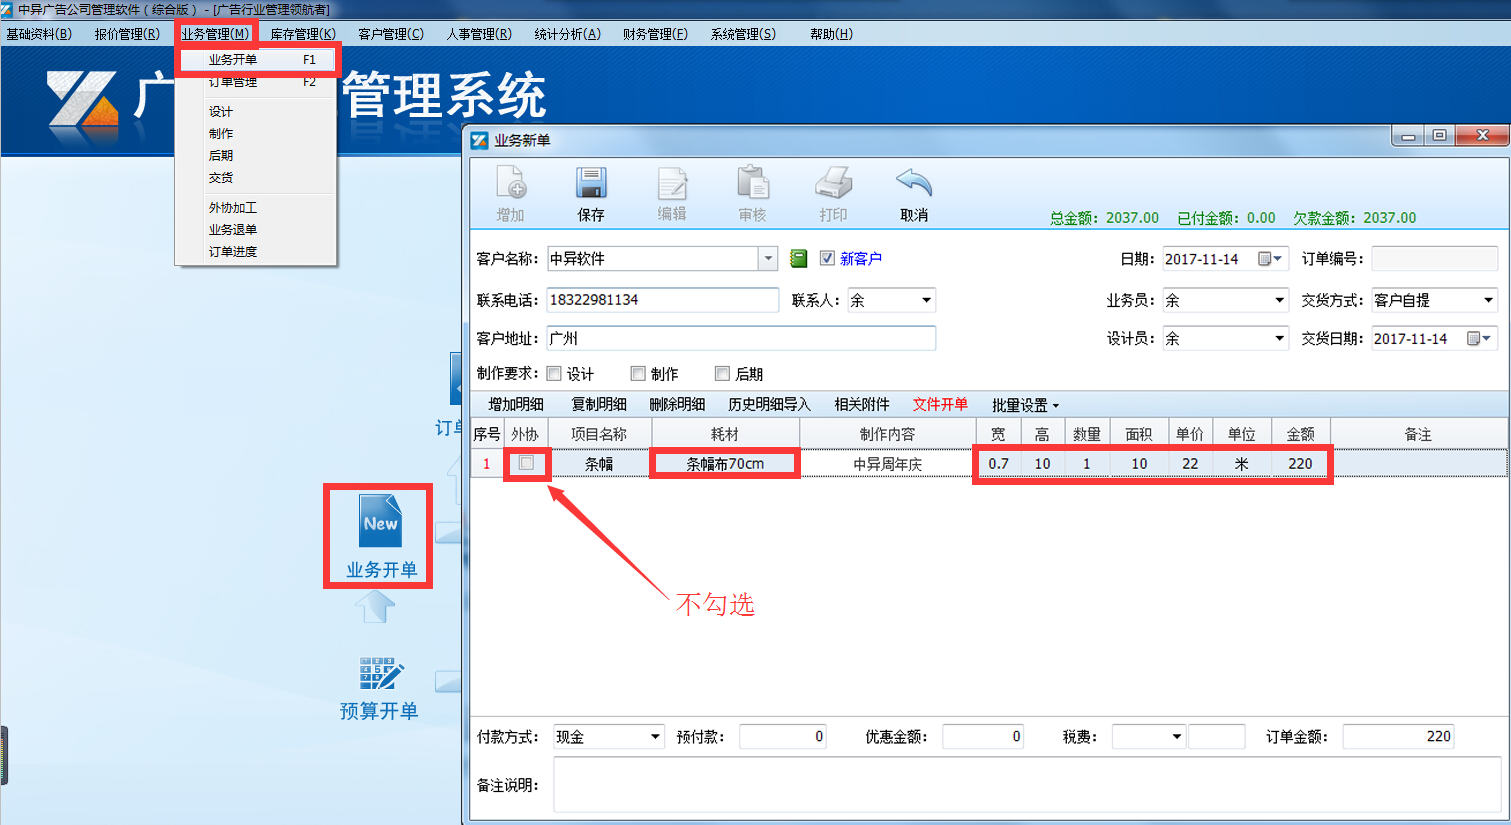Click the 金额 column header
Screen dimensions: 1511x825
[x=1300, y=434]
